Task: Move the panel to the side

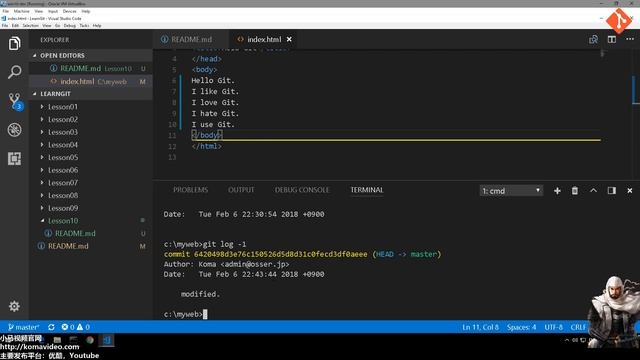Action: pos(611,191)
